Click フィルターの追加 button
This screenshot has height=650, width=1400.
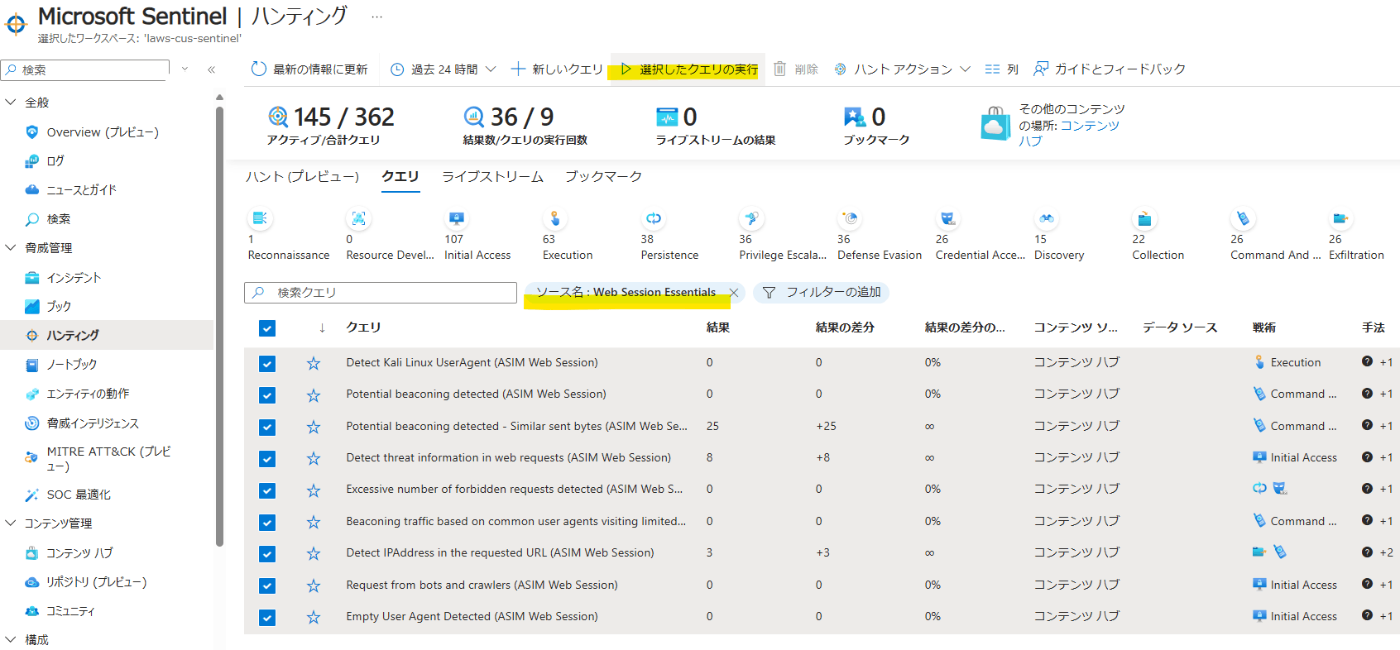821,293
